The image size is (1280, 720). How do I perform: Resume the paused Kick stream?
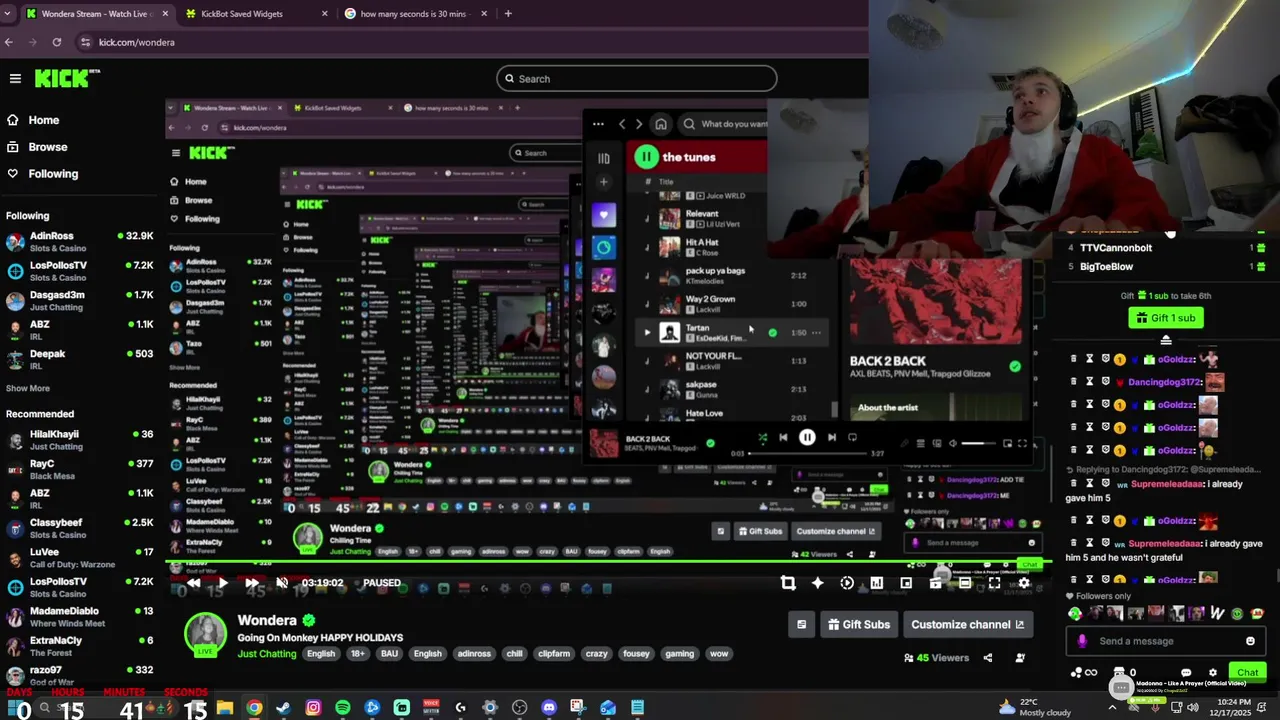tap(222, 583)
